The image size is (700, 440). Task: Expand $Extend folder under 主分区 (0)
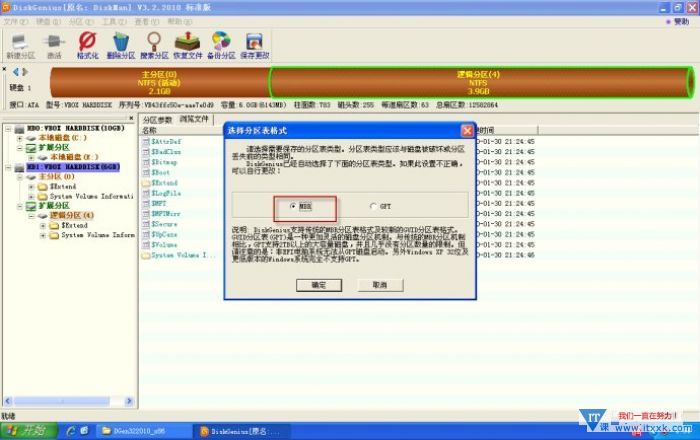[x=31, y=187]
